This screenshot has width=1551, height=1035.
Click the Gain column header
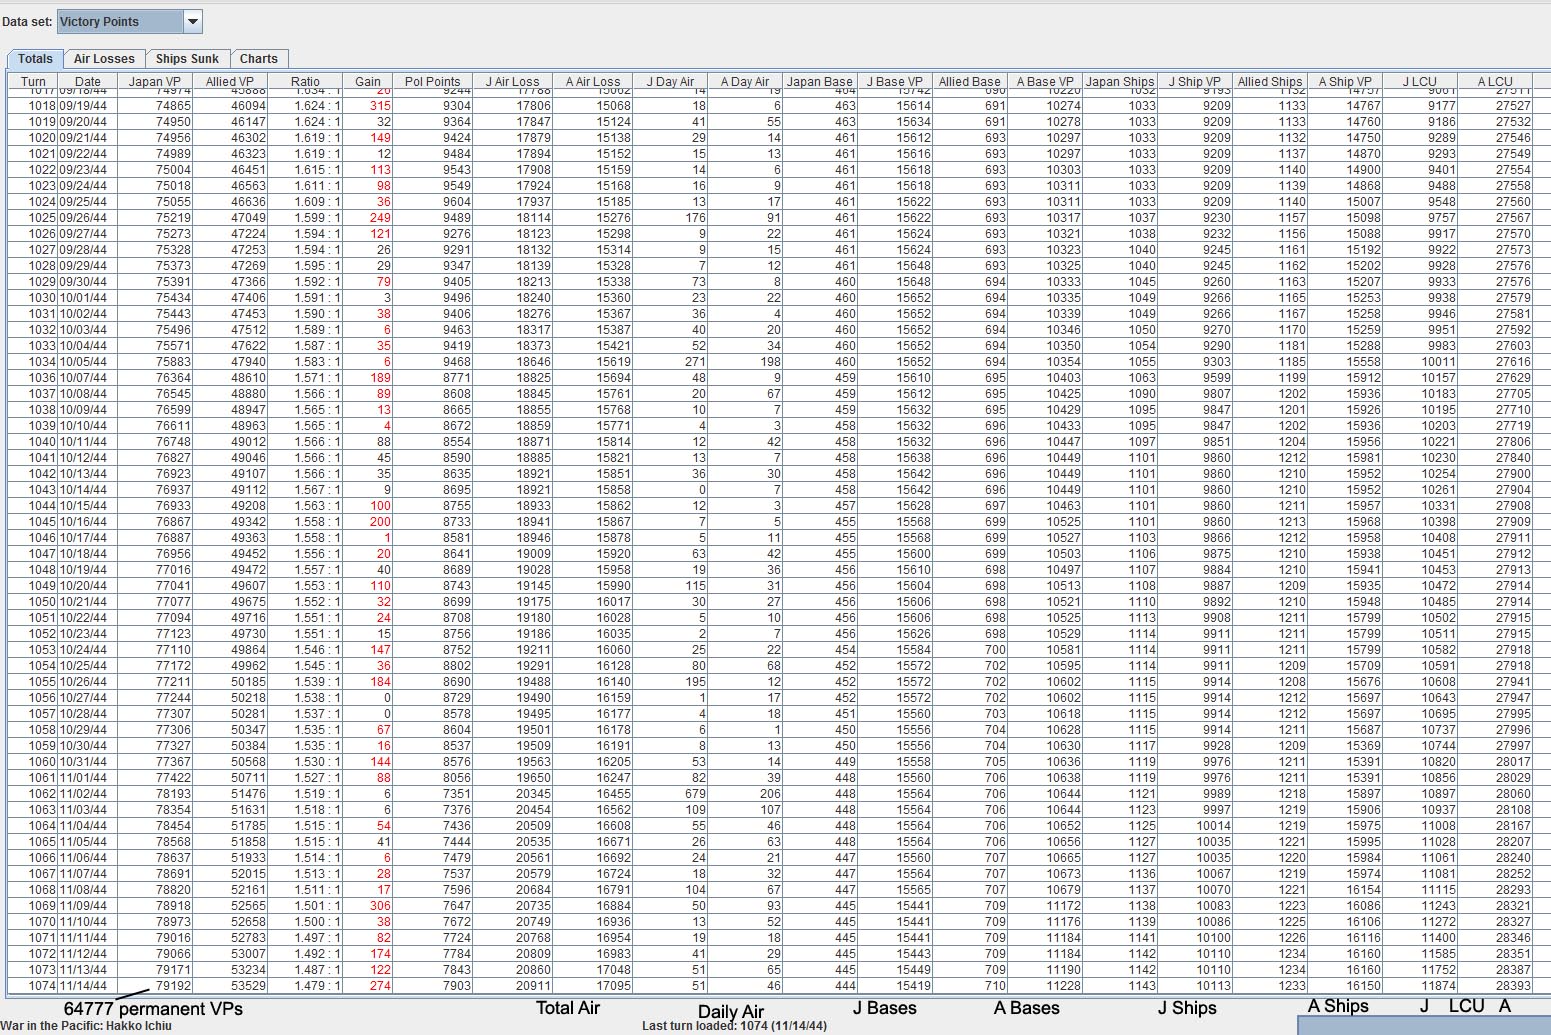[x=367, y=81]
